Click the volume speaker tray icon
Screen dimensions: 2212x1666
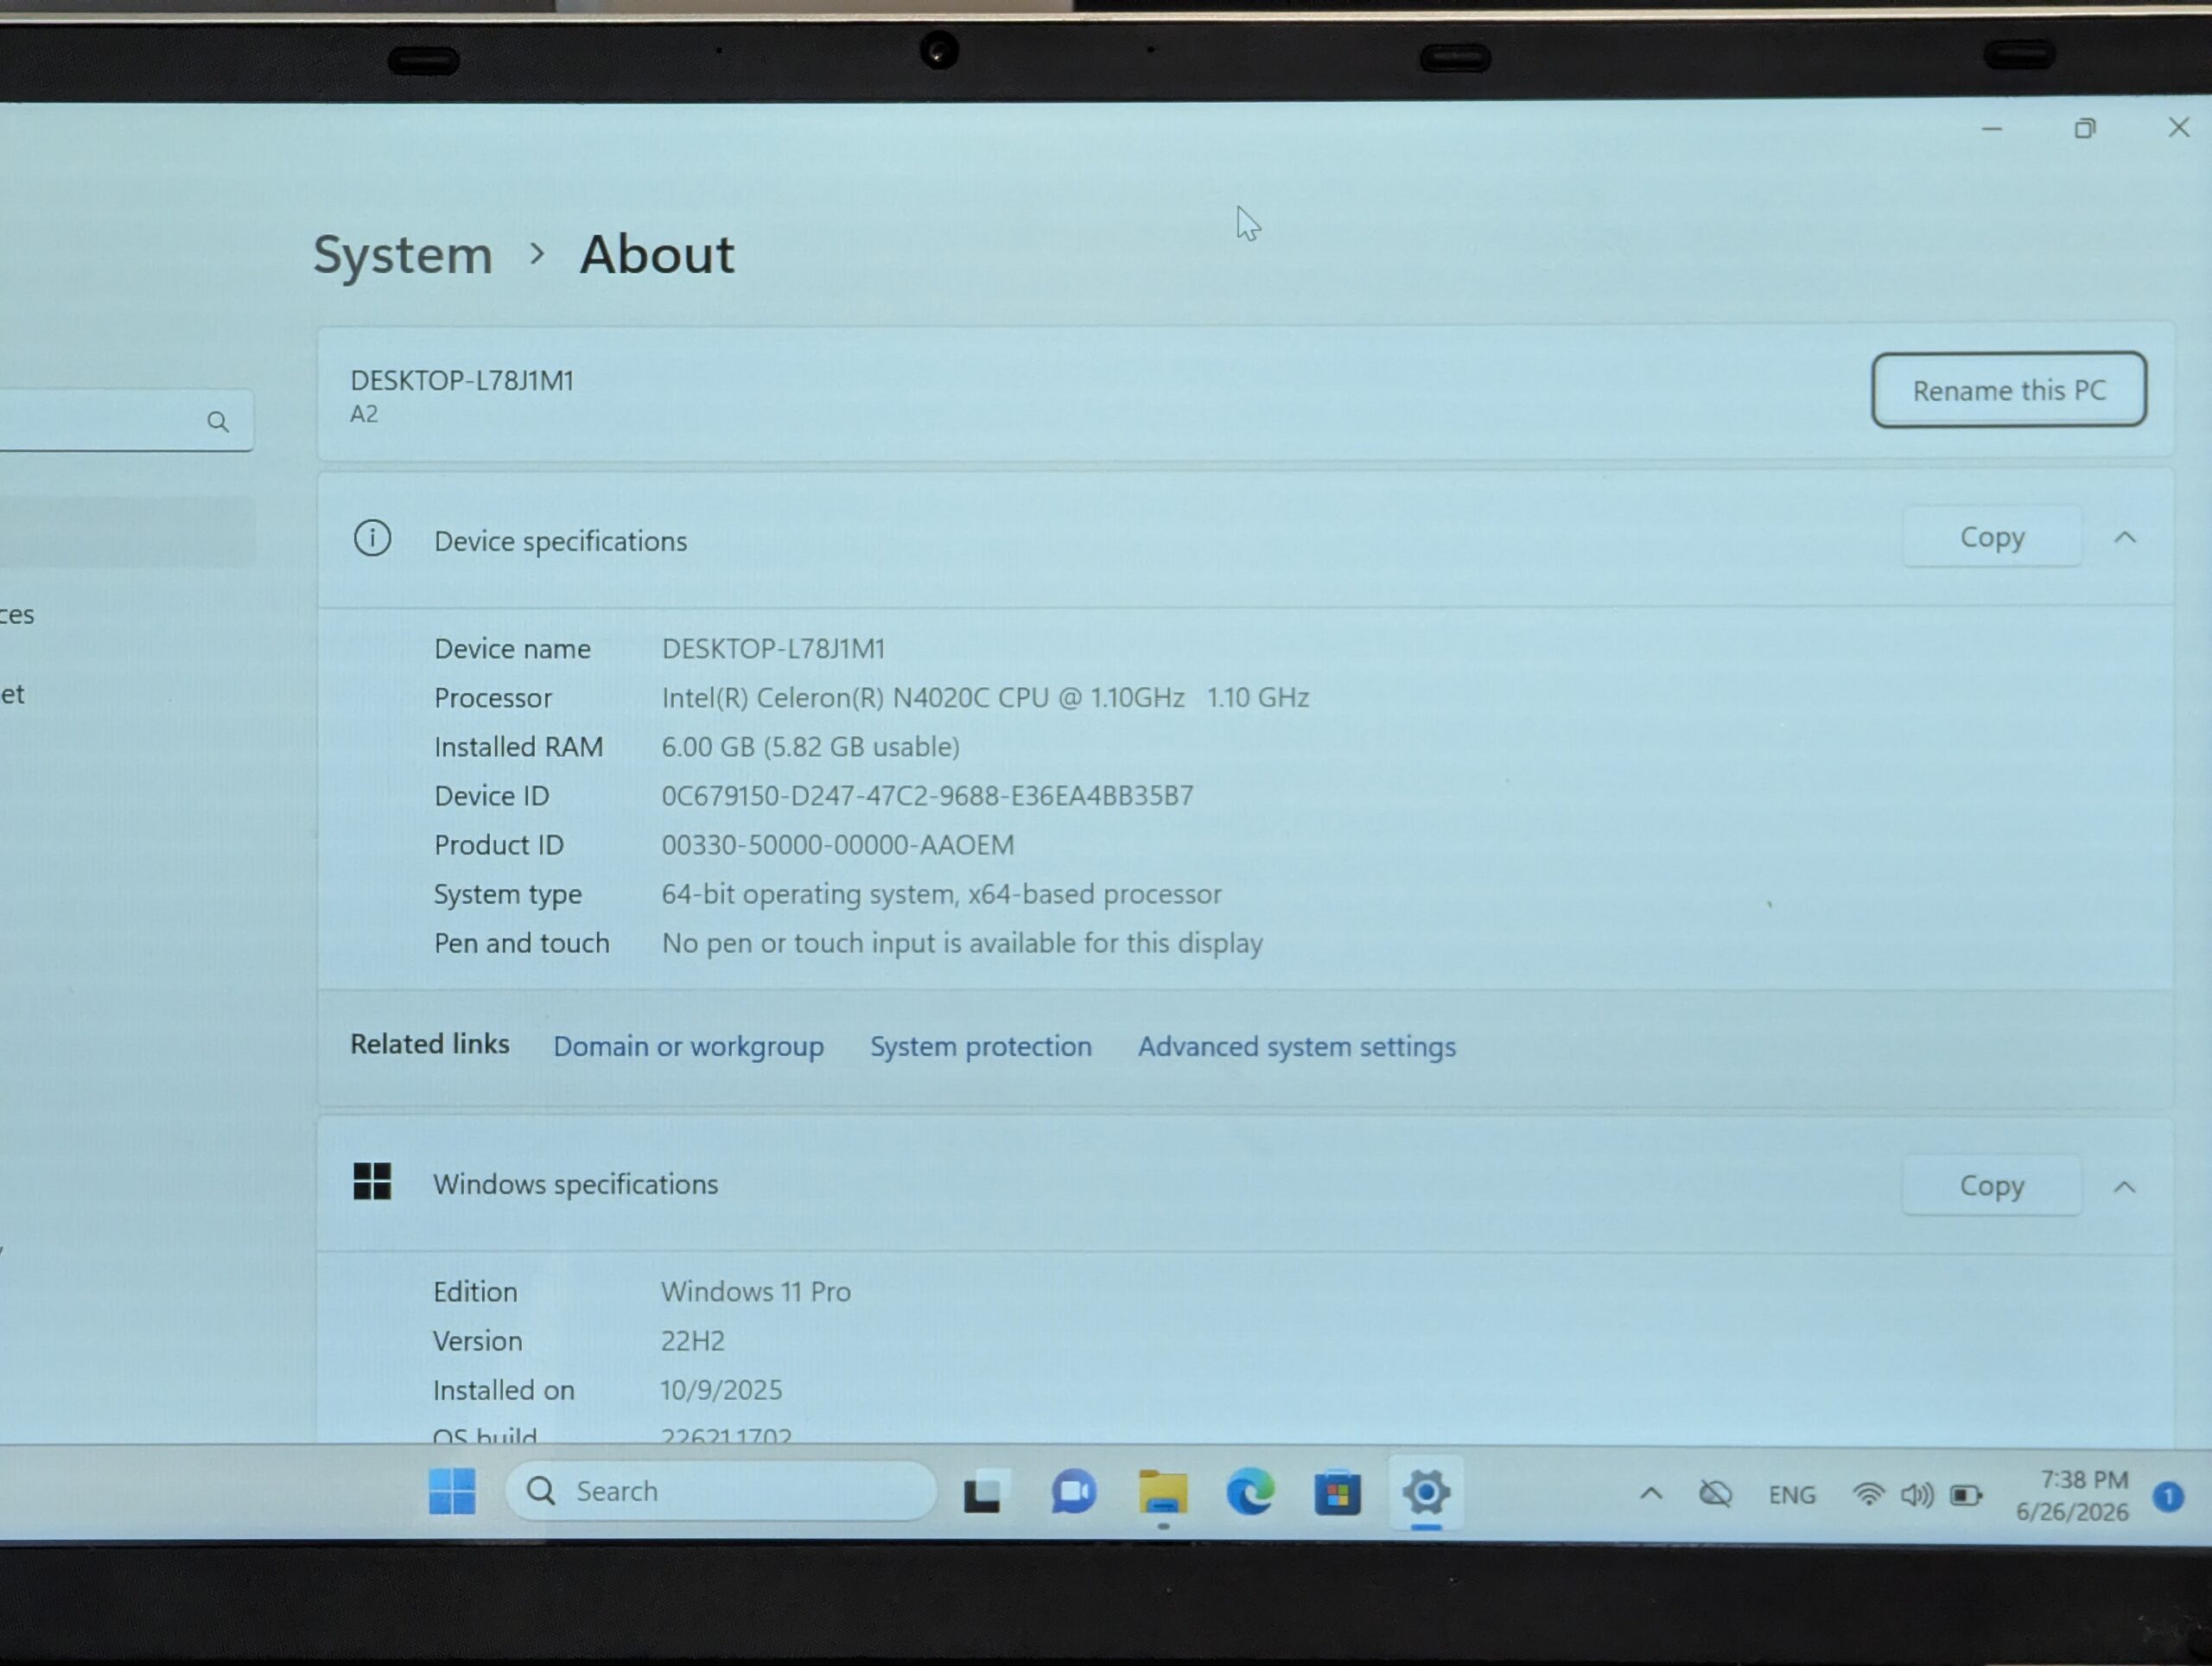coord(1917,1495)
